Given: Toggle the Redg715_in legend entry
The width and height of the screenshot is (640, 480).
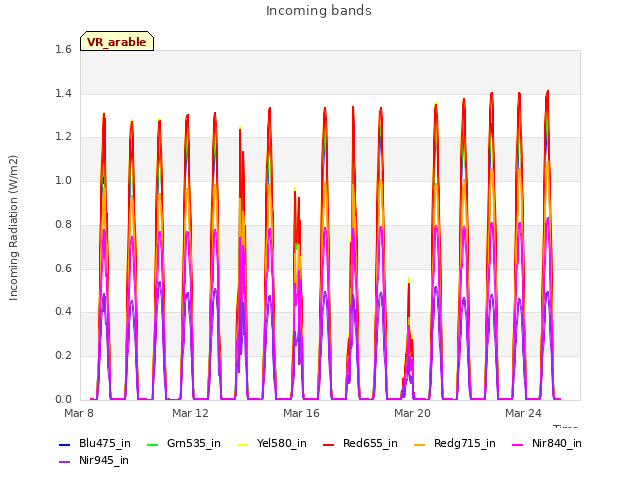Looking at the screenshot, I should pos(455,444).
